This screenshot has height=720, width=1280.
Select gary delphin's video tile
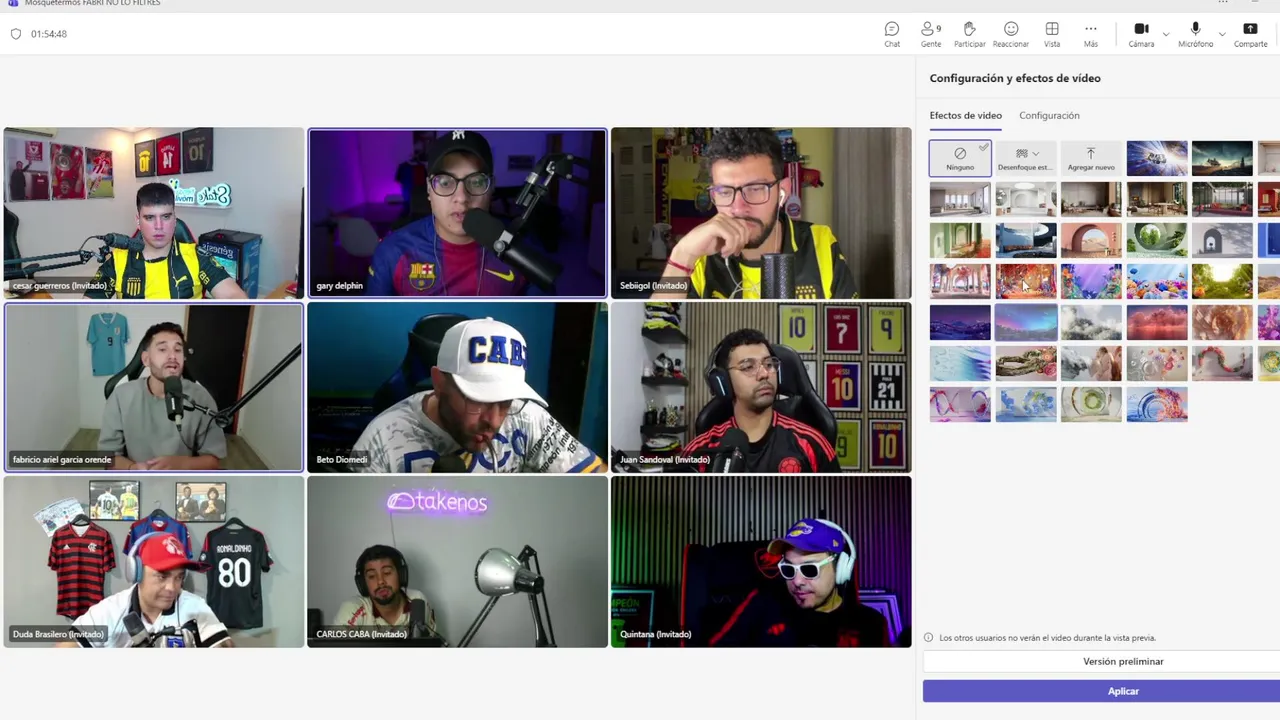tap(457, 213)
